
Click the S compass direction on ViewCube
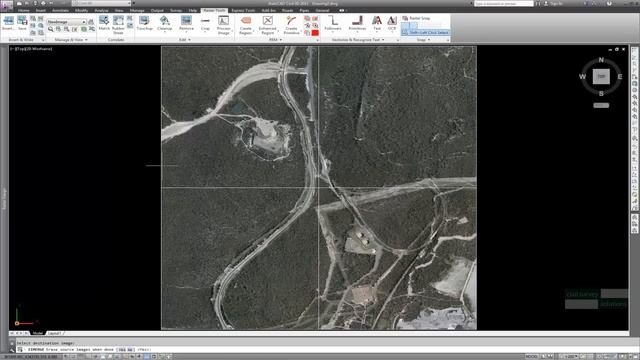coord(601,93)
